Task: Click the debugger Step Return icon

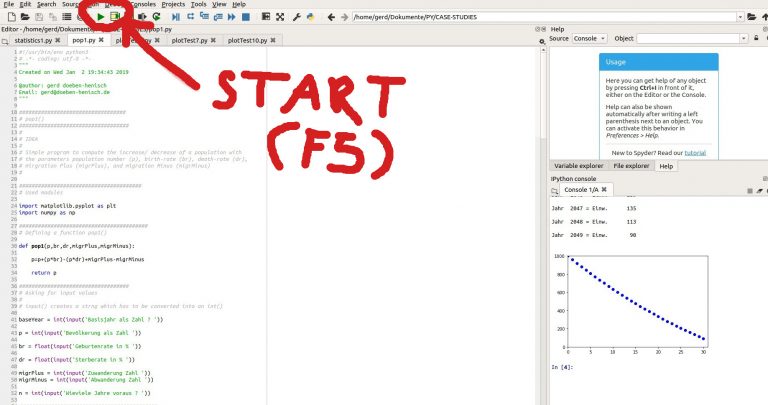Action: tap(218, 17)
